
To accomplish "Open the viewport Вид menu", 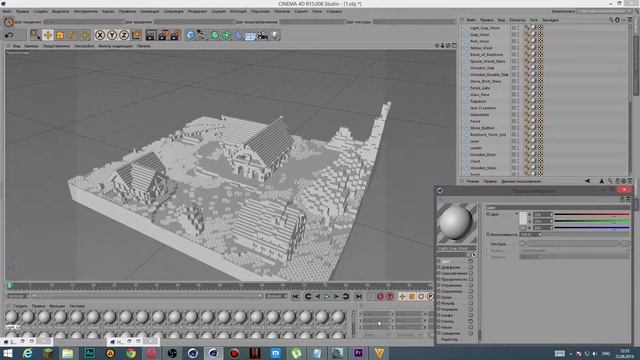I will tap(16, 46).
